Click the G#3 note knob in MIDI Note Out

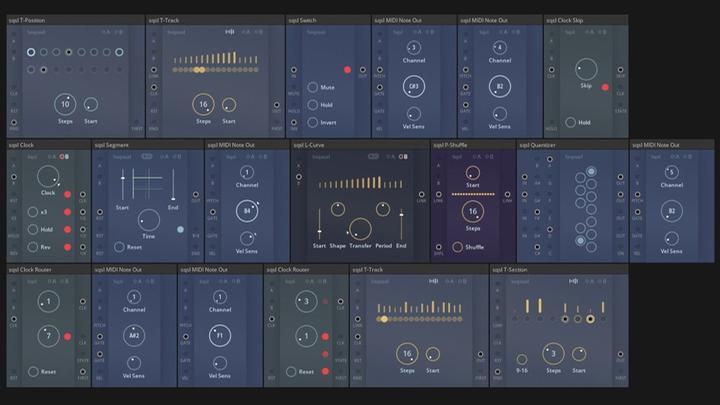[x=414, y=86]
